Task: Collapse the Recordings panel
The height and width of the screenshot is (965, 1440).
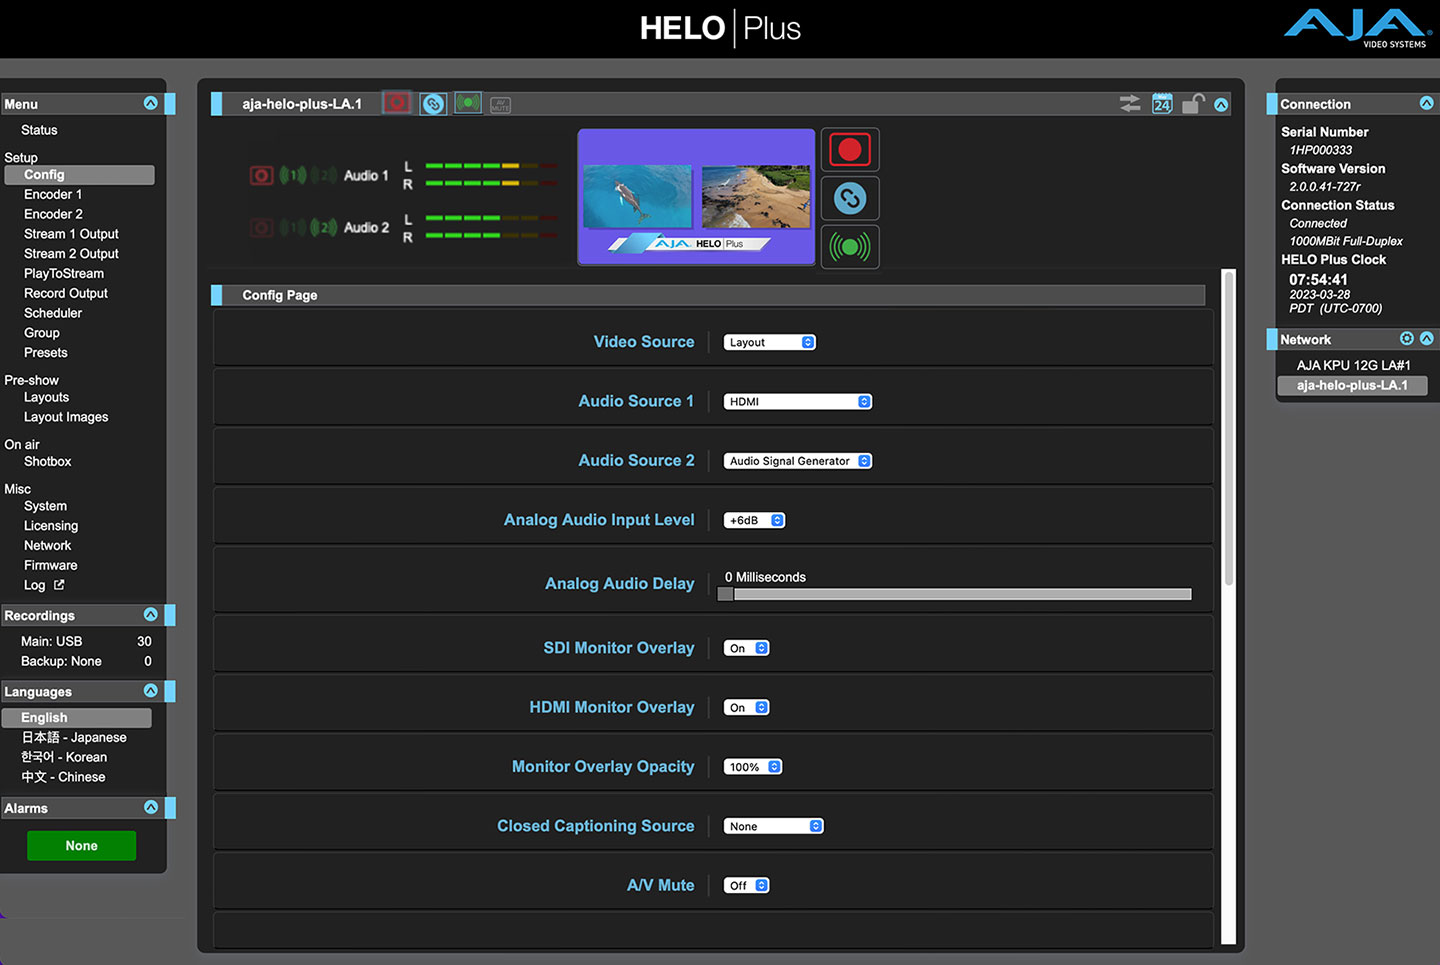Action: click(151, 614)
